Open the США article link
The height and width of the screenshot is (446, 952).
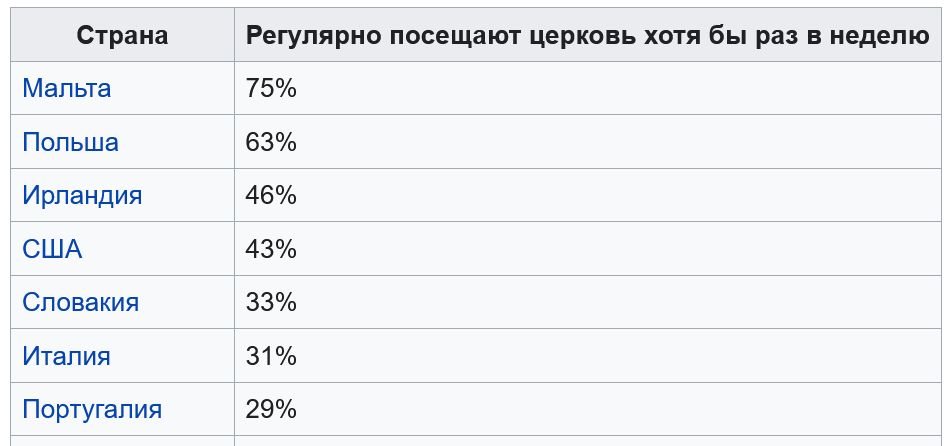tap(52, 249)
